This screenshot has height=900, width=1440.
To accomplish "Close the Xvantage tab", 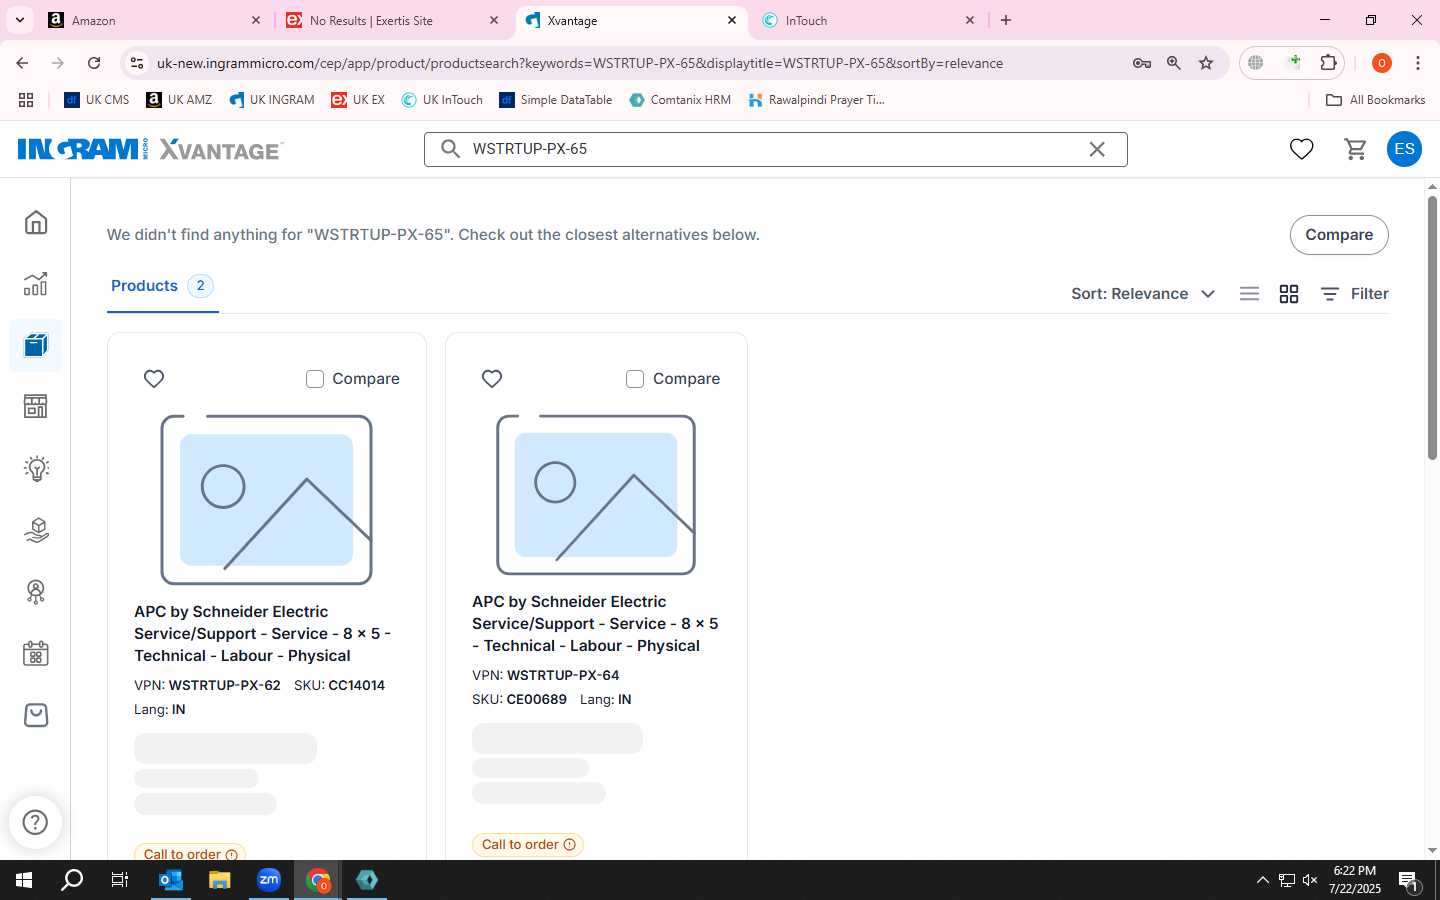I will [x=732, y=20].
